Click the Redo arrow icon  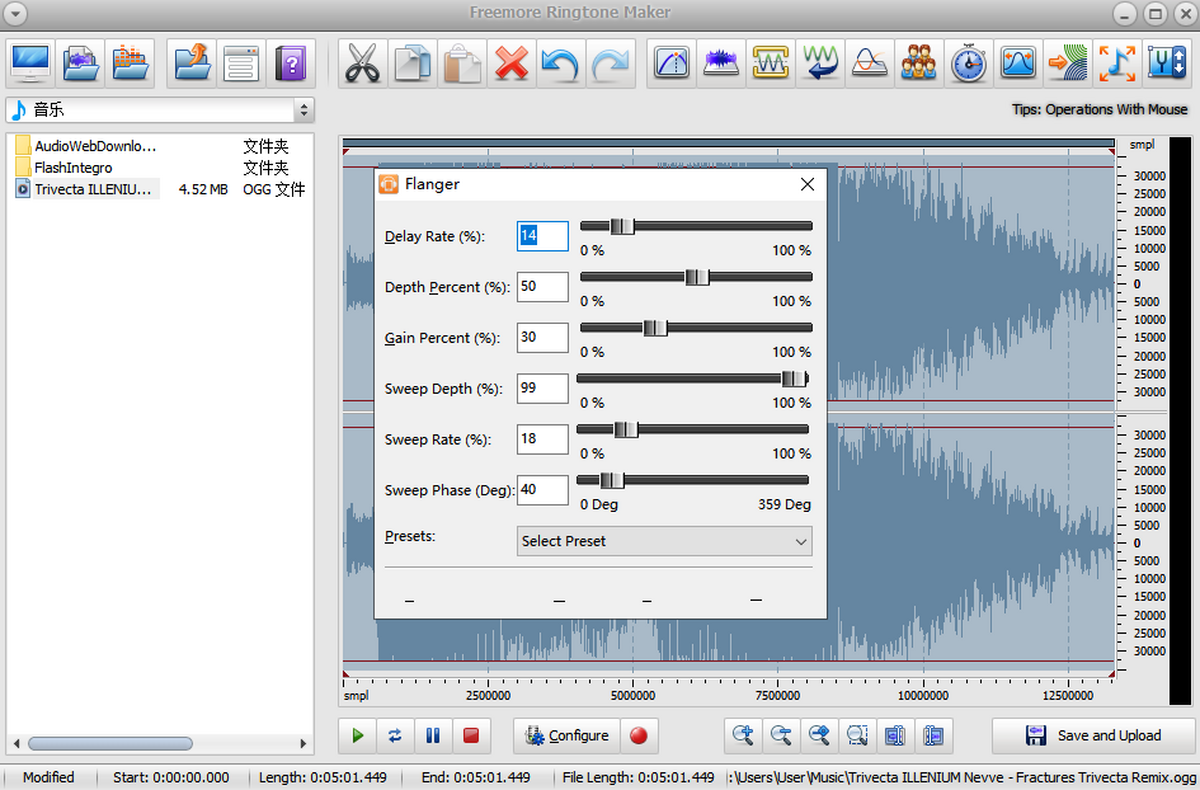[609, 63]
